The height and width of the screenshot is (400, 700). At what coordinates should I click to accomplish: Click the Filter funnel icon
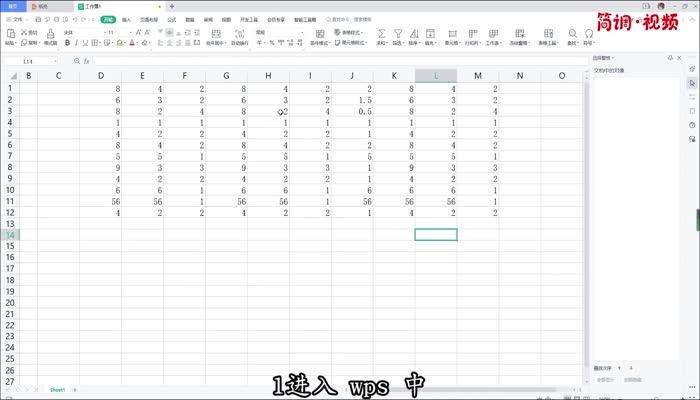coord(398,33)
